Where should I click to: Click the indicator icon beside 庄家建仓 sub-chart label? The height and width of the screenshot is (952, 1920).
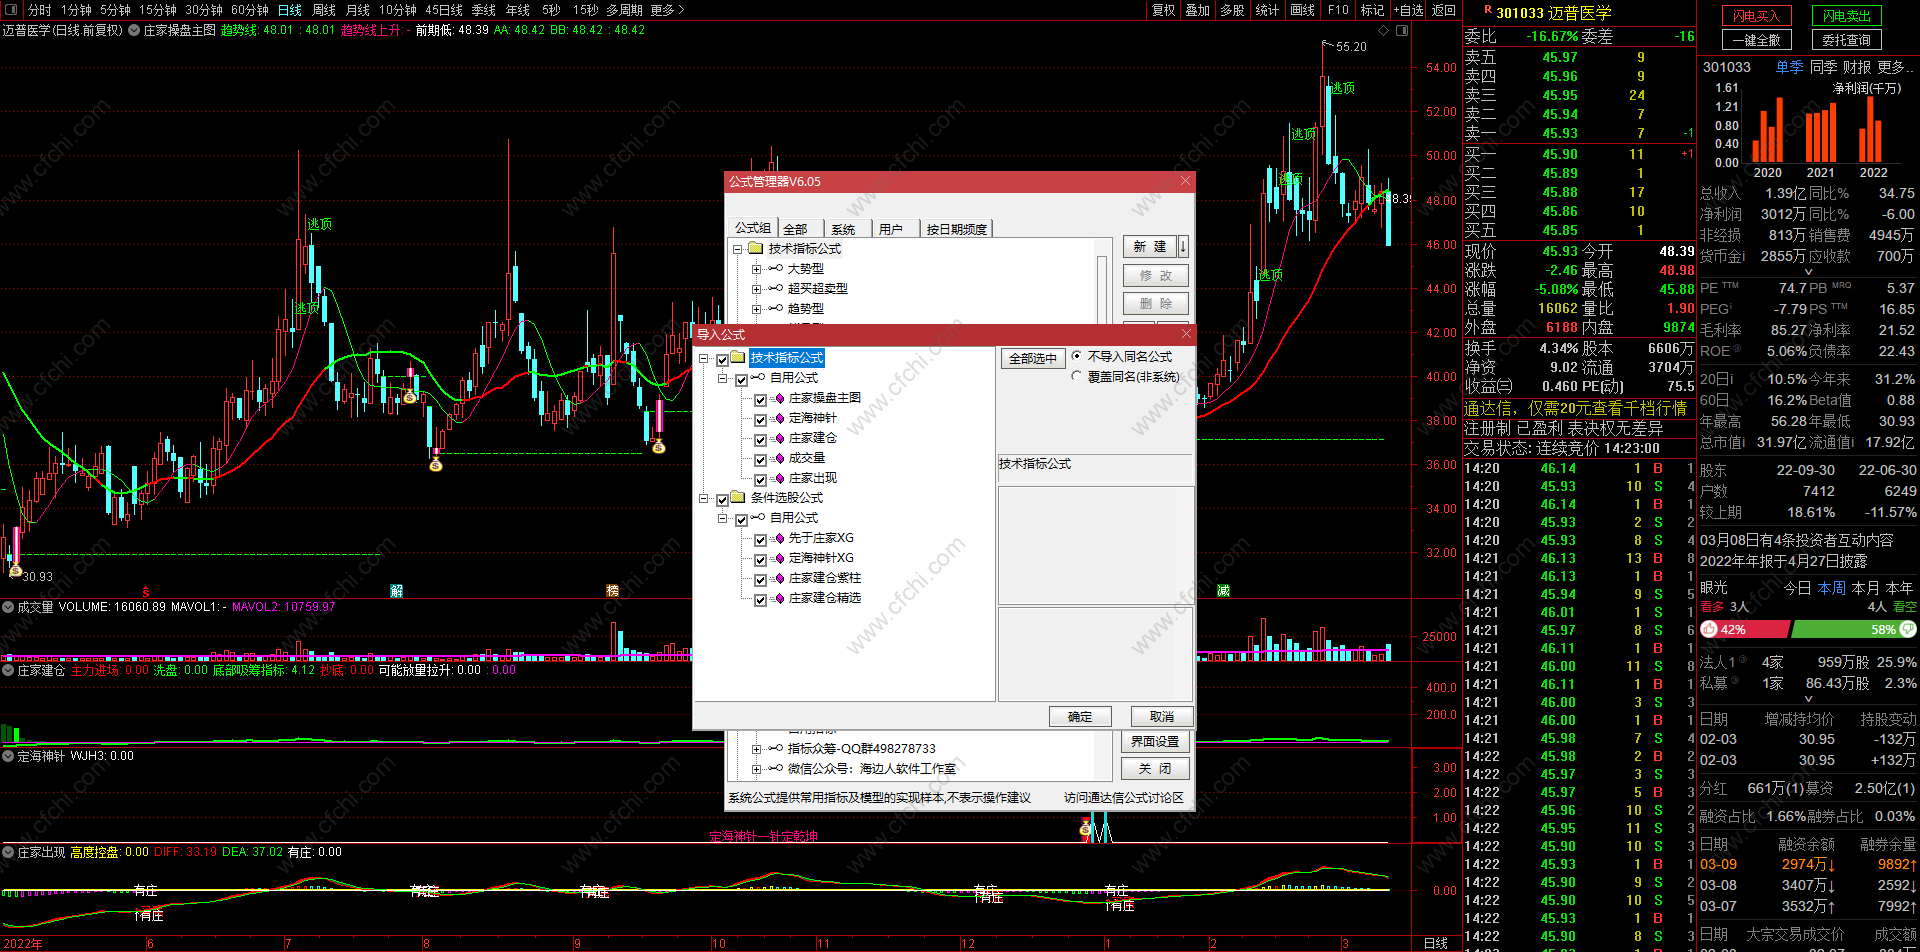click(x=8, y=670)
